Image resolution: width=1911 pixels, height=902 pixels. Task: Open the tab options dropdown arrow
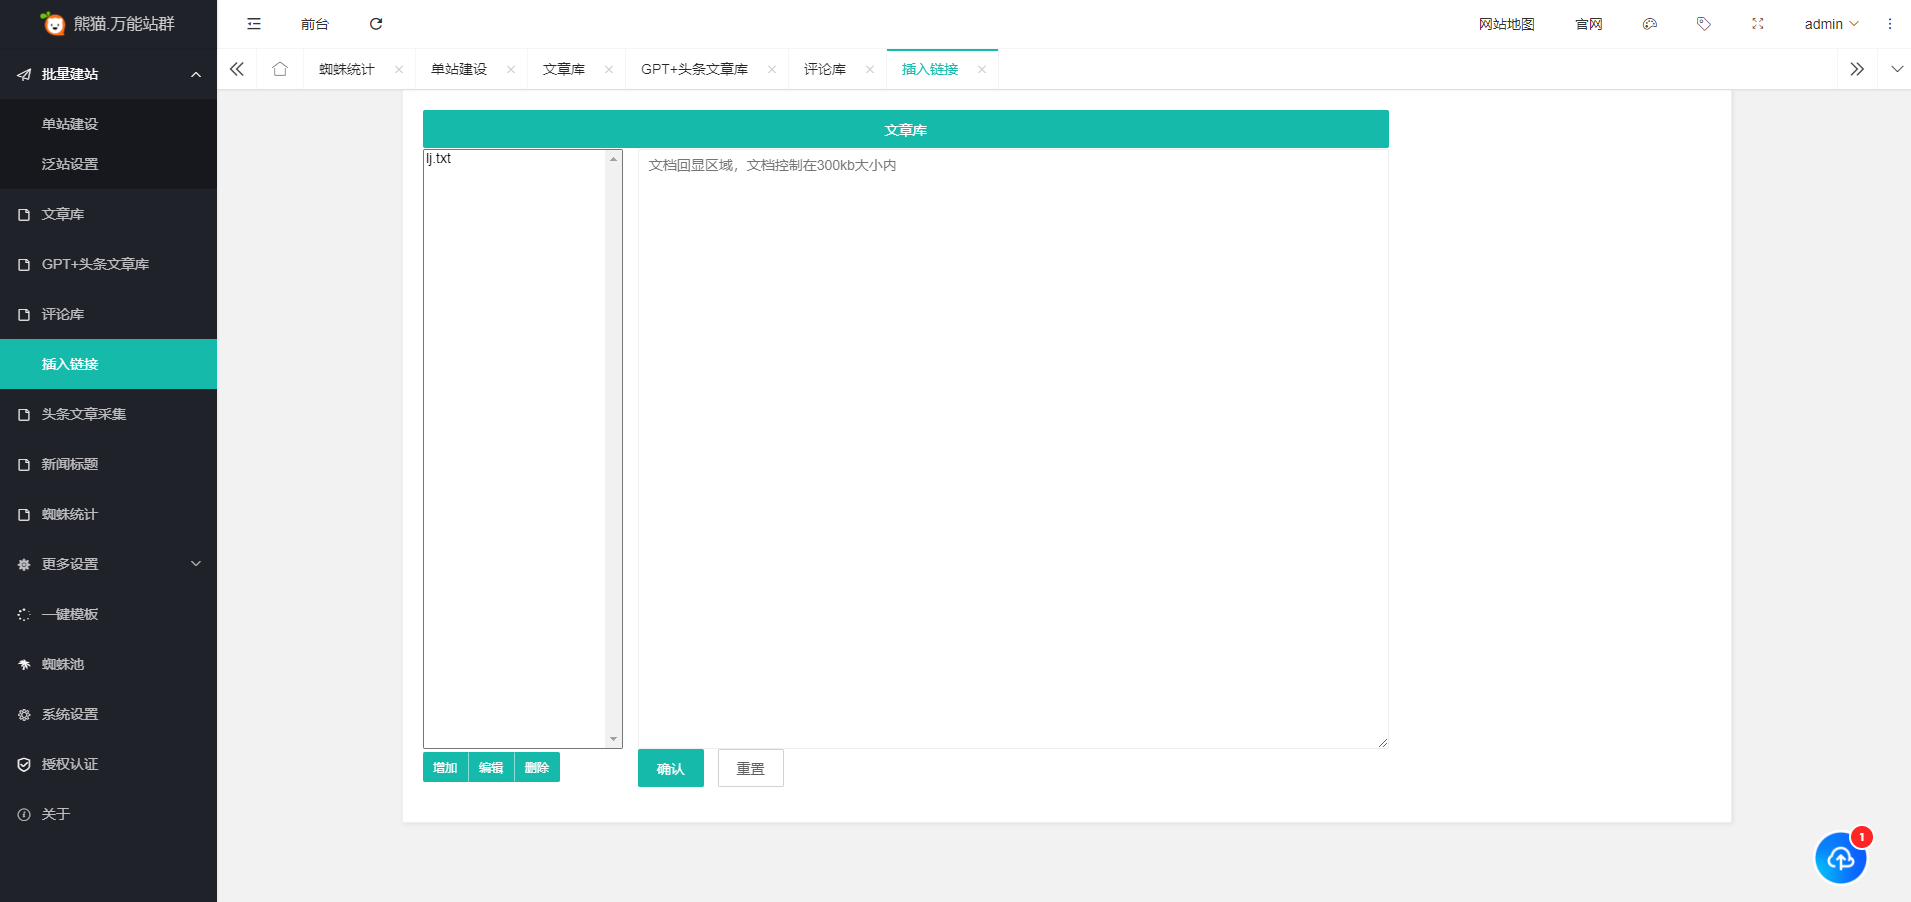click(1897, 69)
